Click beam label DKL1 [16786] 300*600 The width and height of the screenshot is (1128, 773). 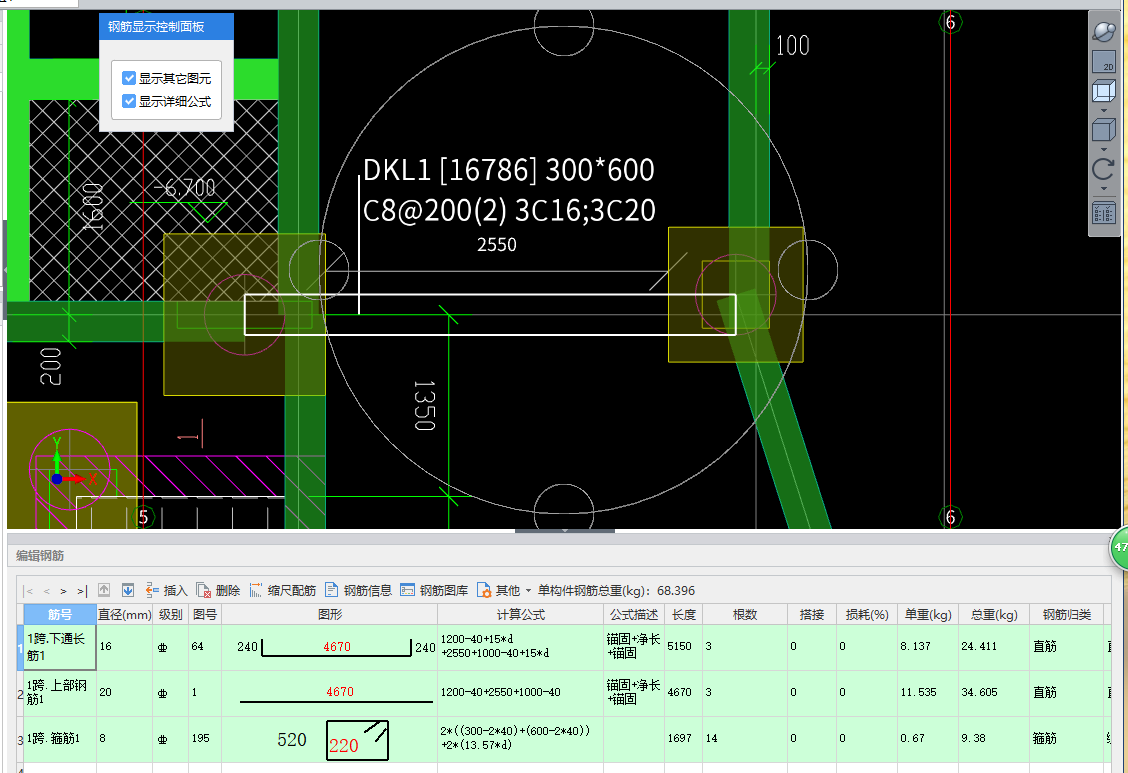pyautogui.click(x=509, y=170)
